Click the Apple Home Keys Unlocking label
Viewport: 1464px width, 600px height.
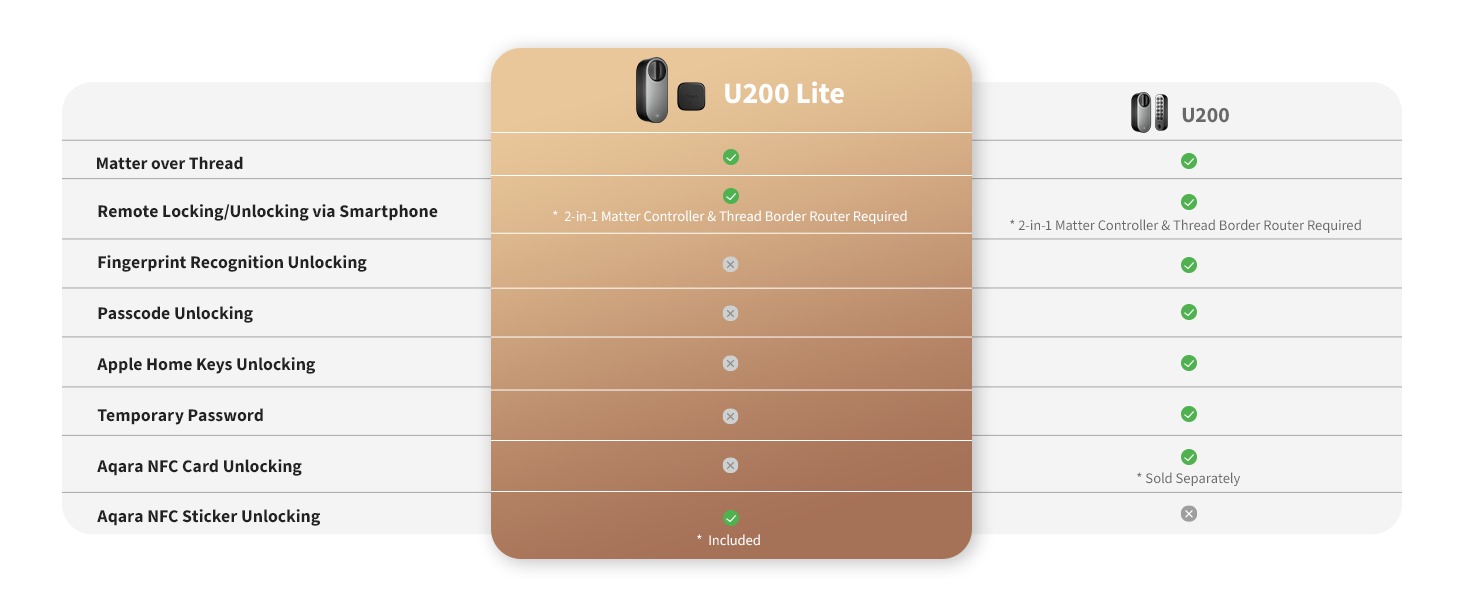tap(206, 364)
